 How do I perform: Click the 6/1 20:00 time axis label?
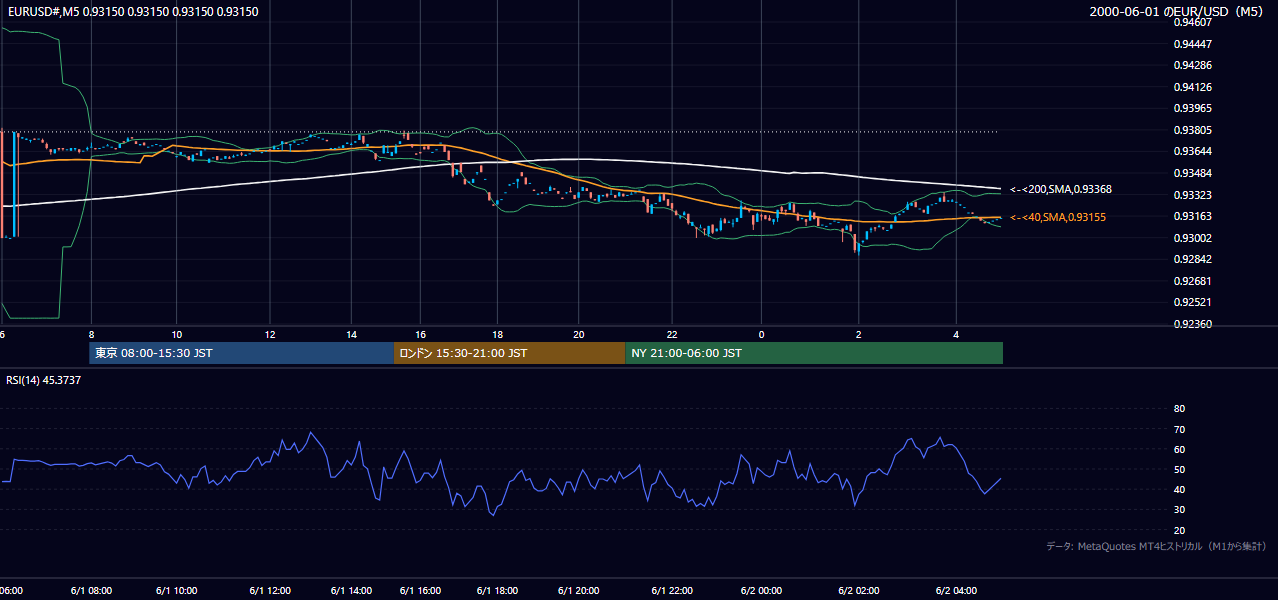tap(579, 591)
